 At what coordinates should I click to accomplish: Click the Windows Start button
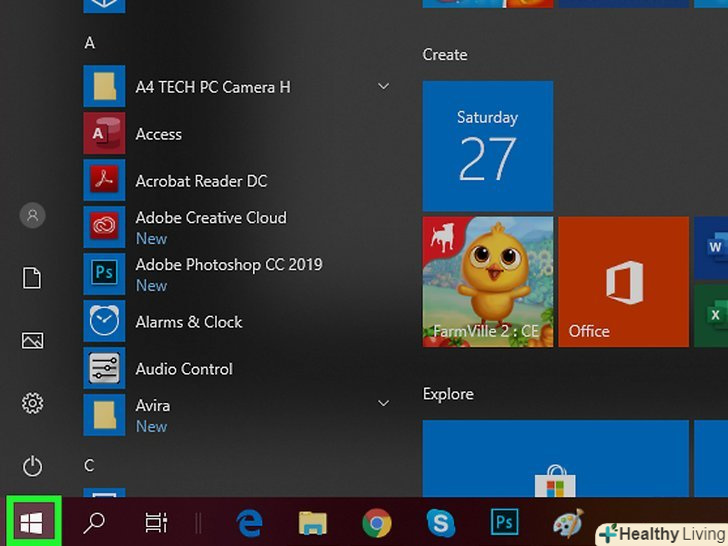[x=32, y=522]
